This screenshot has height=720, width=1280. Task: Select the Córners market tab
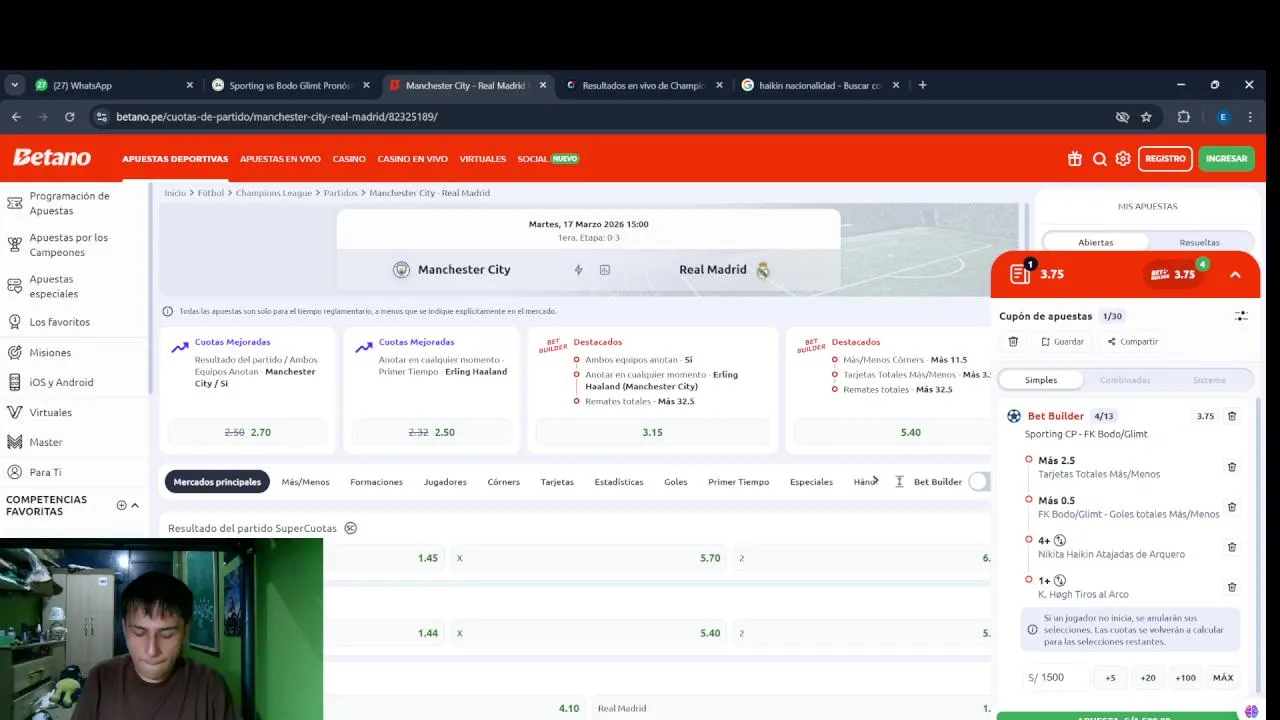click(504, 482)
